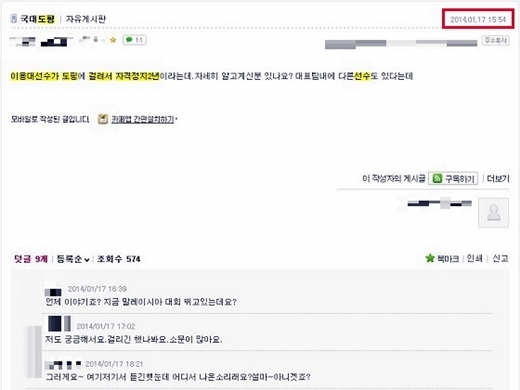Click second commenter's dark avatar icon
520x390 pixels.
(x=55, y=323)
